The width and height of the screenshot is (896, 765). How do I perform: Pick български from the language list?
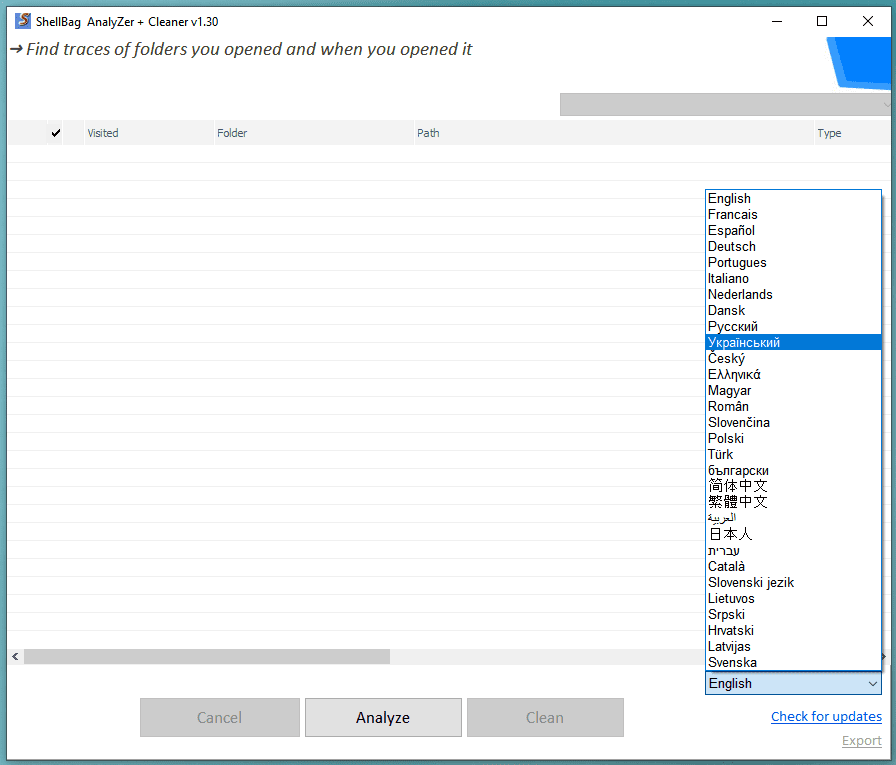pyautogui.click(x=793, y=470)
